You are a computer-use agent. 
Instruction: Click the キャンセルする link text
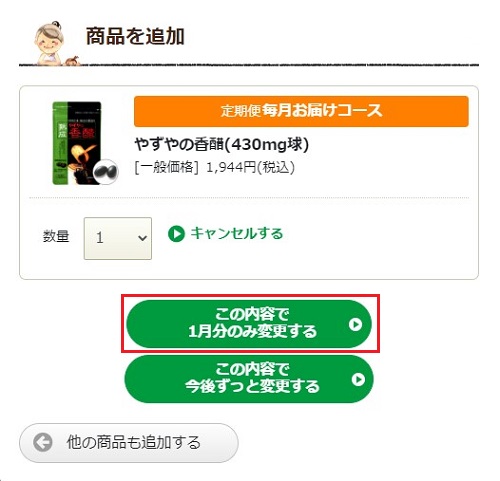point(237,233)
